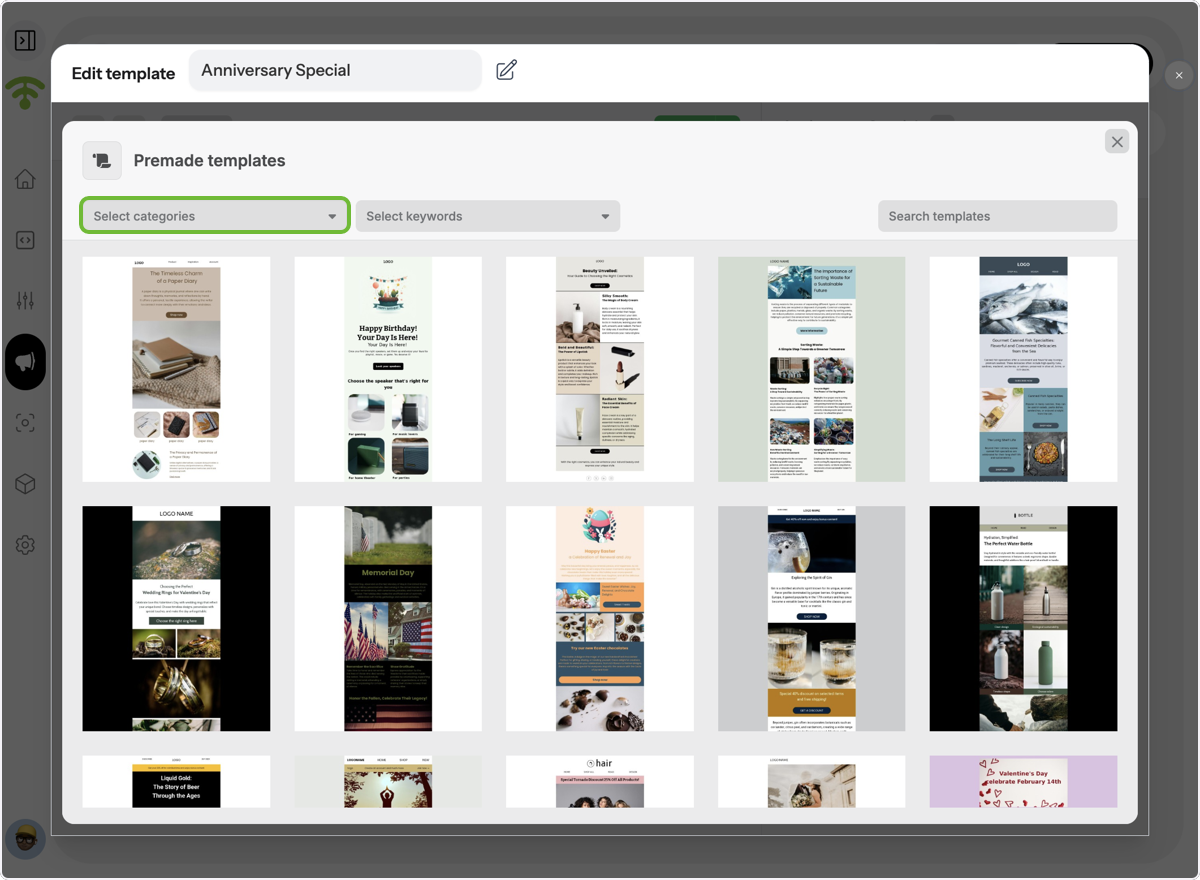1200x880 pixels.
Task: Click the green wifi logo icon
Action: pyautogui.click(x=25, y=93)
